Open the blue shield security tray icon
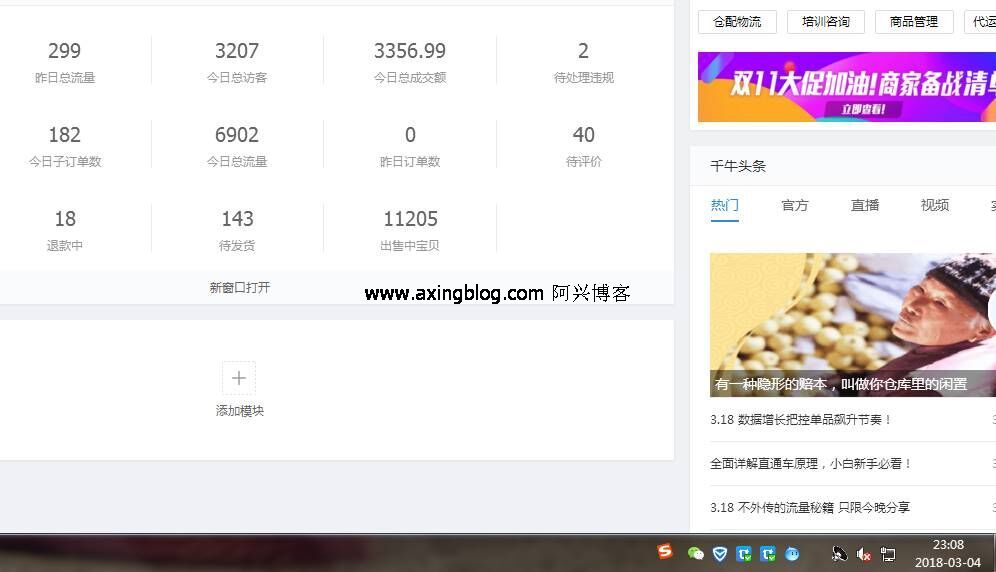Viewport: 996px width, 572px height. [x=720, y=553]
